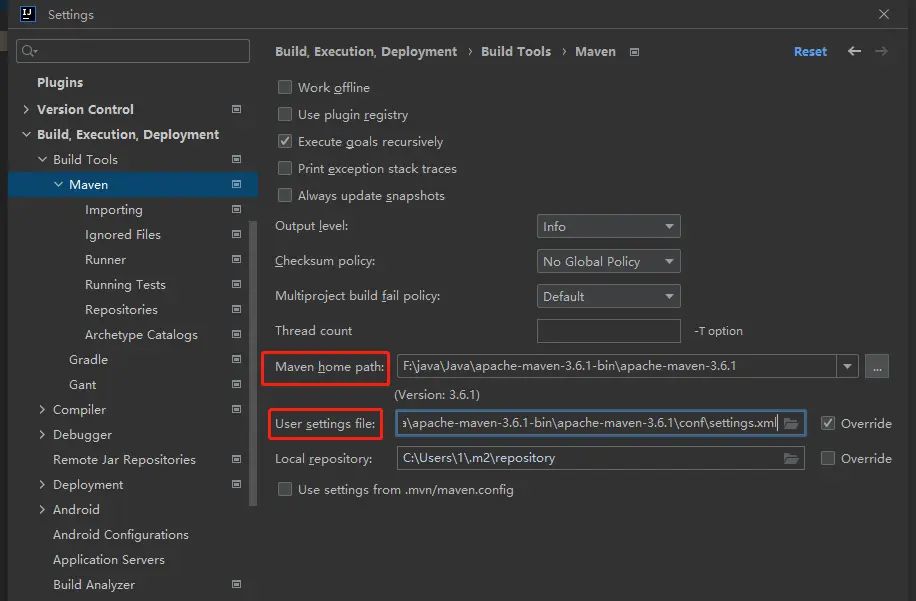Viewport: 916px width, 601px height.
Task: Expand the Compiler tree node
Action: [x=42, y=410]
